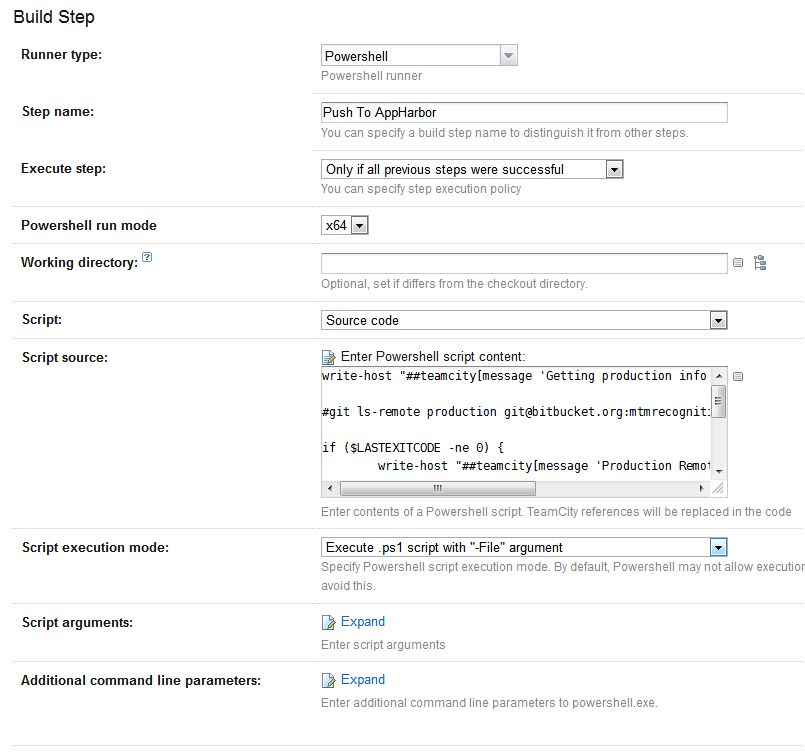Click the Step name text field
The image size is (805, 755).
(523, 113)
